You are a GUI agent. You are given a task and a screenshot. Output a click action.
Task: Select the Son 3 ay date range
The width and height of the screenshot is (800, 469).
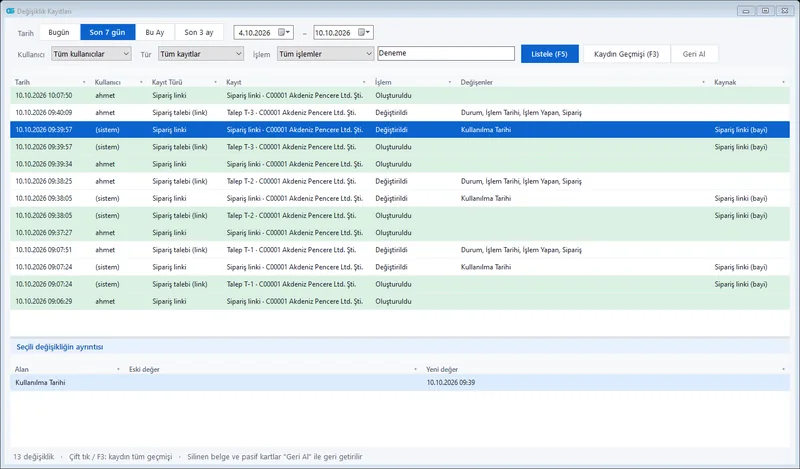(x=199, y=32)
